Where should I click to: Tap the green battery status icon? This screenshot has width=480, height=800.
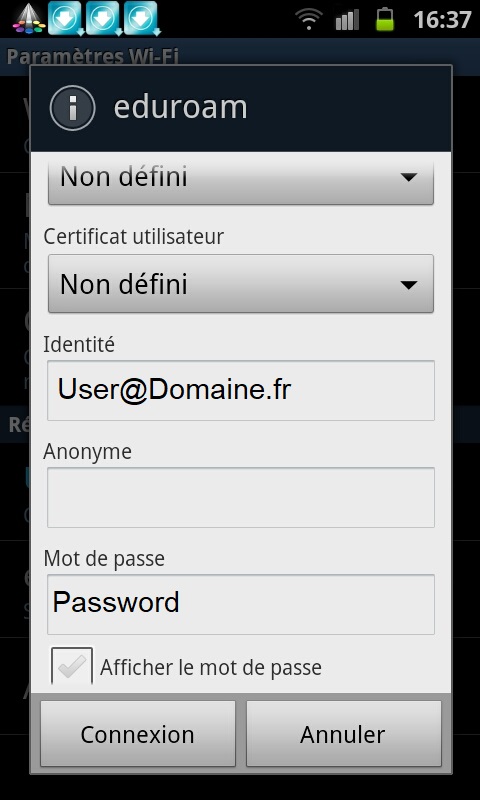point(385,19)
